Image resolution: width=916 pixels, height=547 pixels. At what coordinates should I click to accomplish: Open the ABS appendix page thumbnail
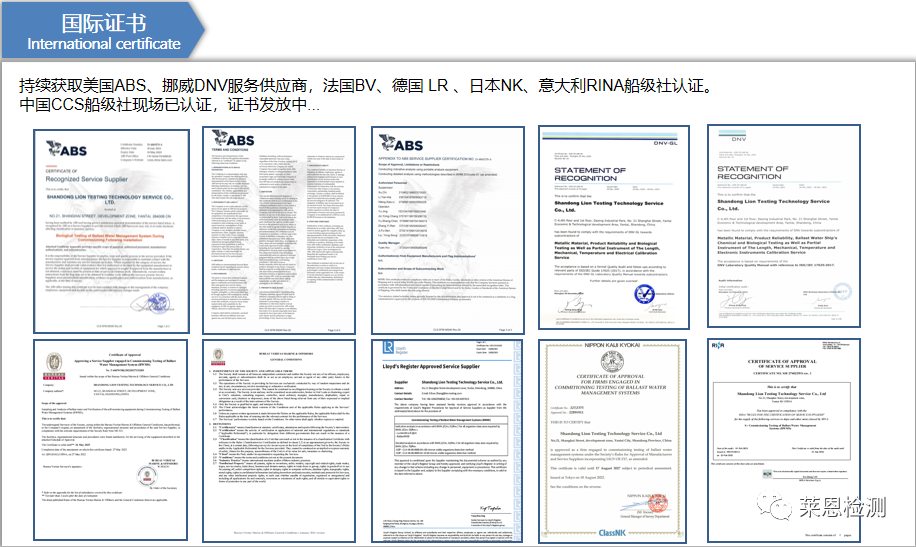coord(447,230)
